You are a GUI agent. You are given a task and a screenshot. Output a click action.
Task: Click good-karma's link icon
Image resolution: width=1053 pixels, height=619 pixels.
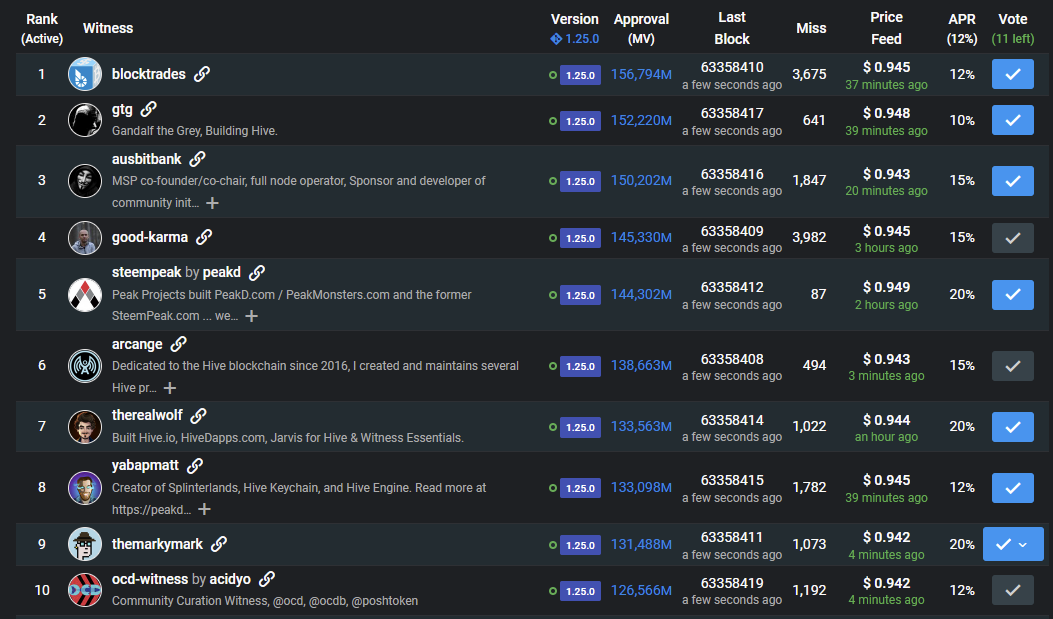[x=204, y=237]
